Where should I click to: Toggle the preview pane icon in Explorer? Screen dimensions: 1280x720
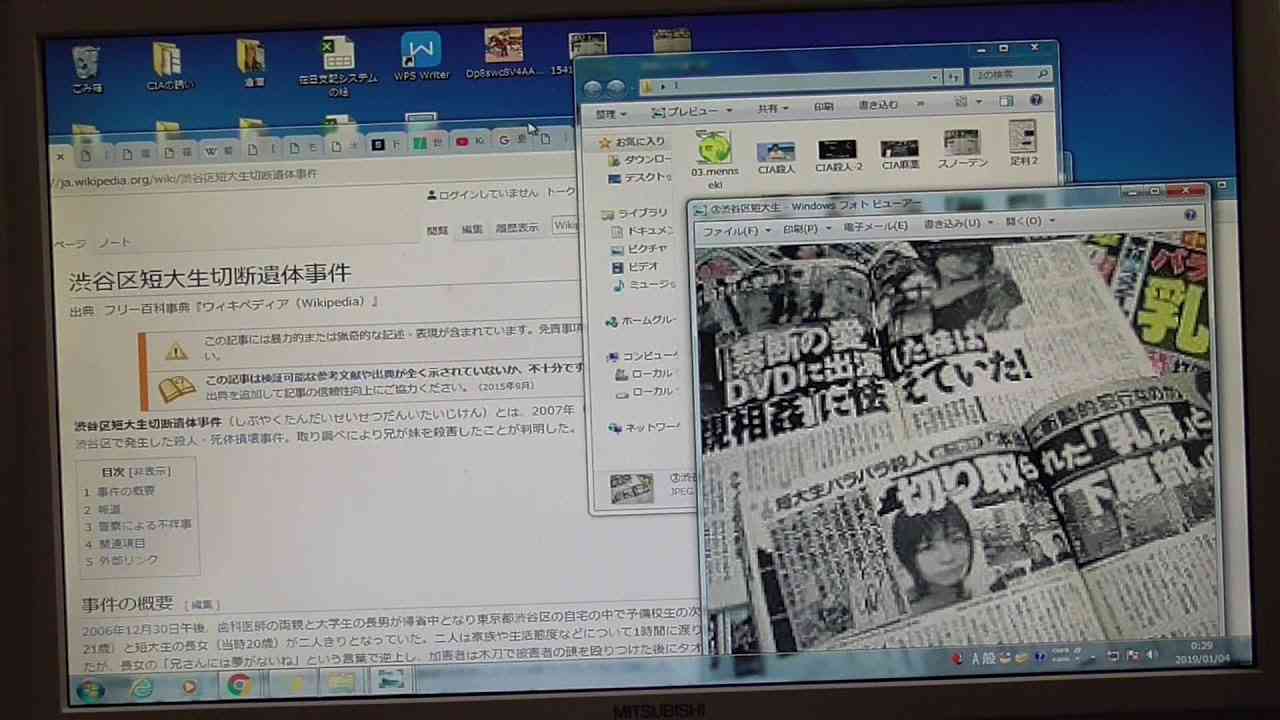tap(1007, 100)
